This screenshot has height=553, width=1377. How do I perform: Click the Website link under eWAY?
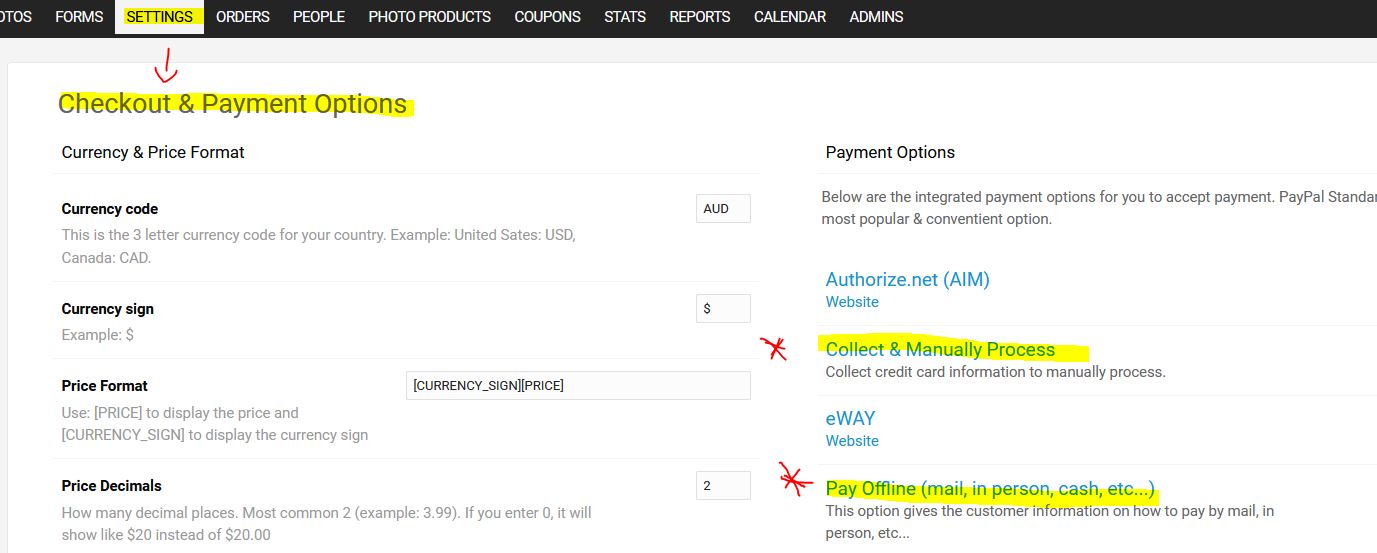(852, 441)
